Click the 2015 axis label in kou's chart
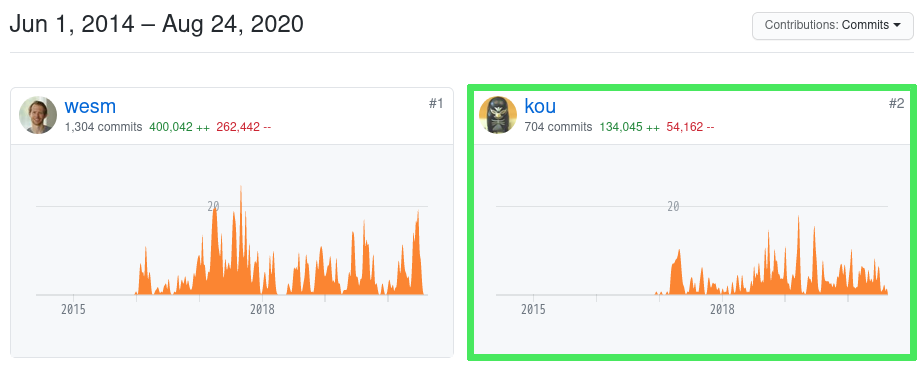Image resolution: width=924 pixels, height=367 pixels. [533, 309]
